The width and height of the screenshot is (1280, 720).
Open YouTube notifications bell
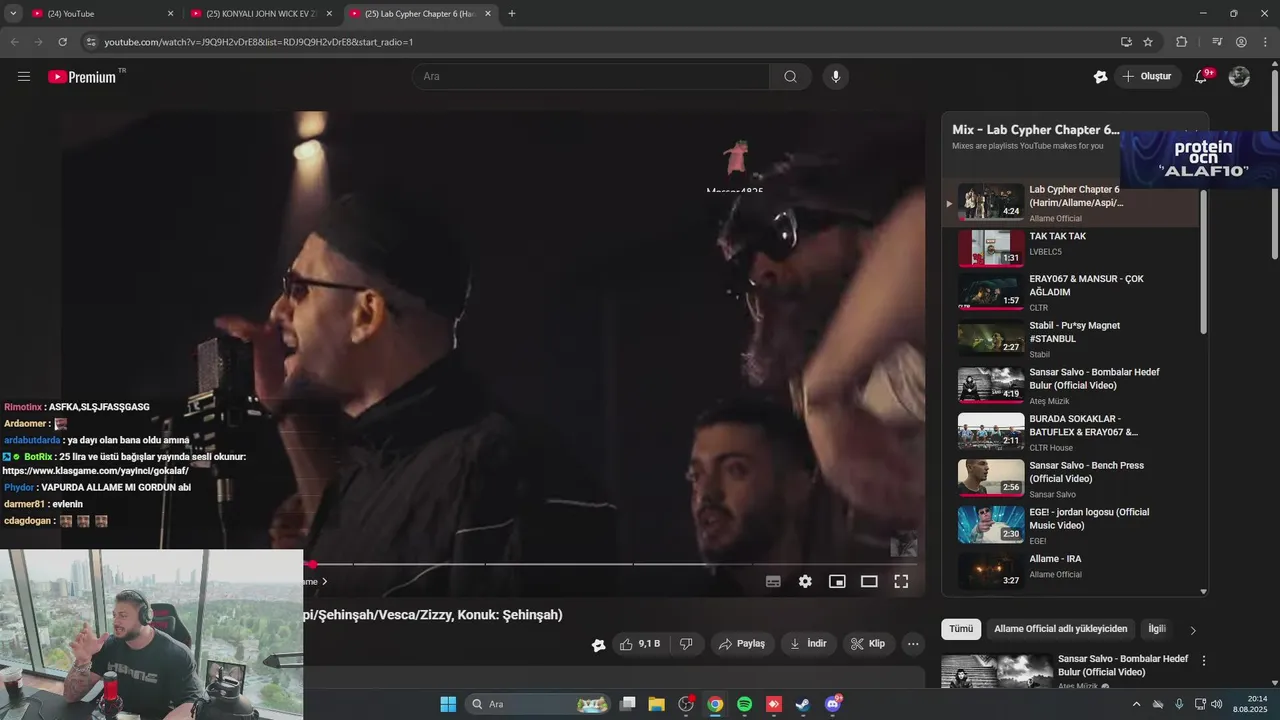(x=1202, y=77)
